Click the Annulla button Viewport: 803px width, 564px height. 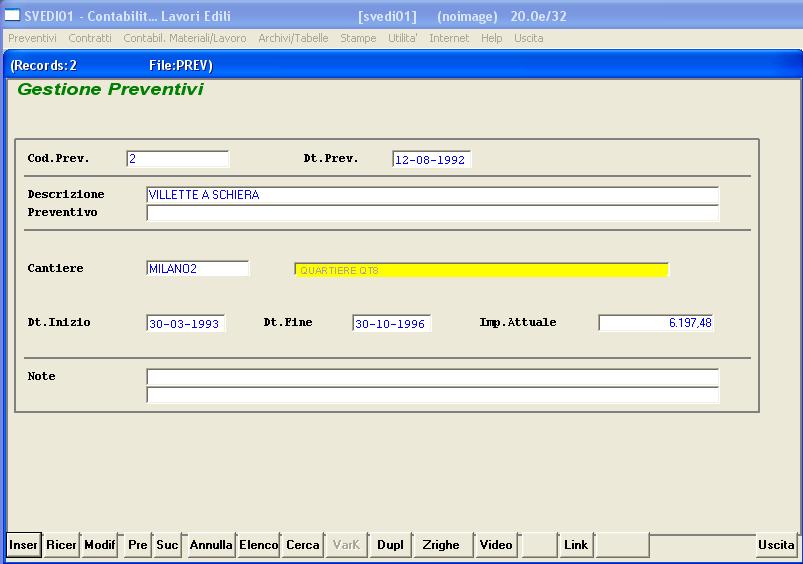211,545
